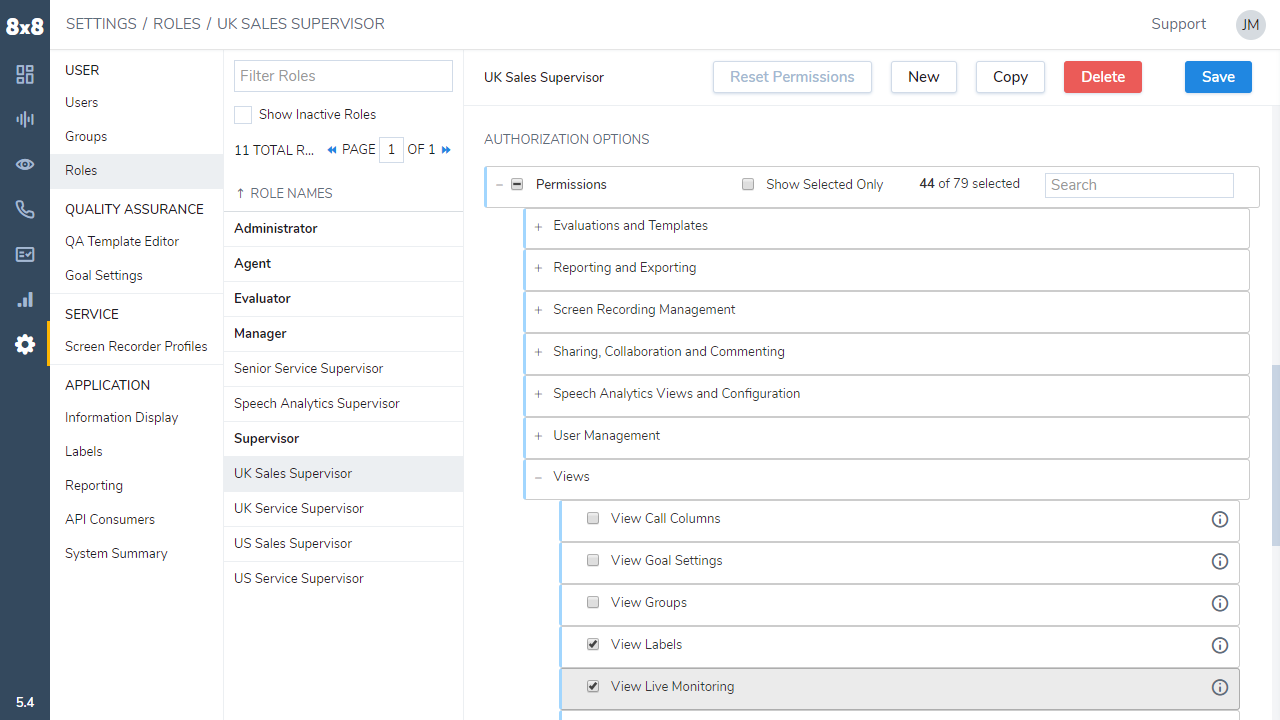Enable Show Selected Only checkbox
This screenshot has width=1280, height=720.
point(748,184)
